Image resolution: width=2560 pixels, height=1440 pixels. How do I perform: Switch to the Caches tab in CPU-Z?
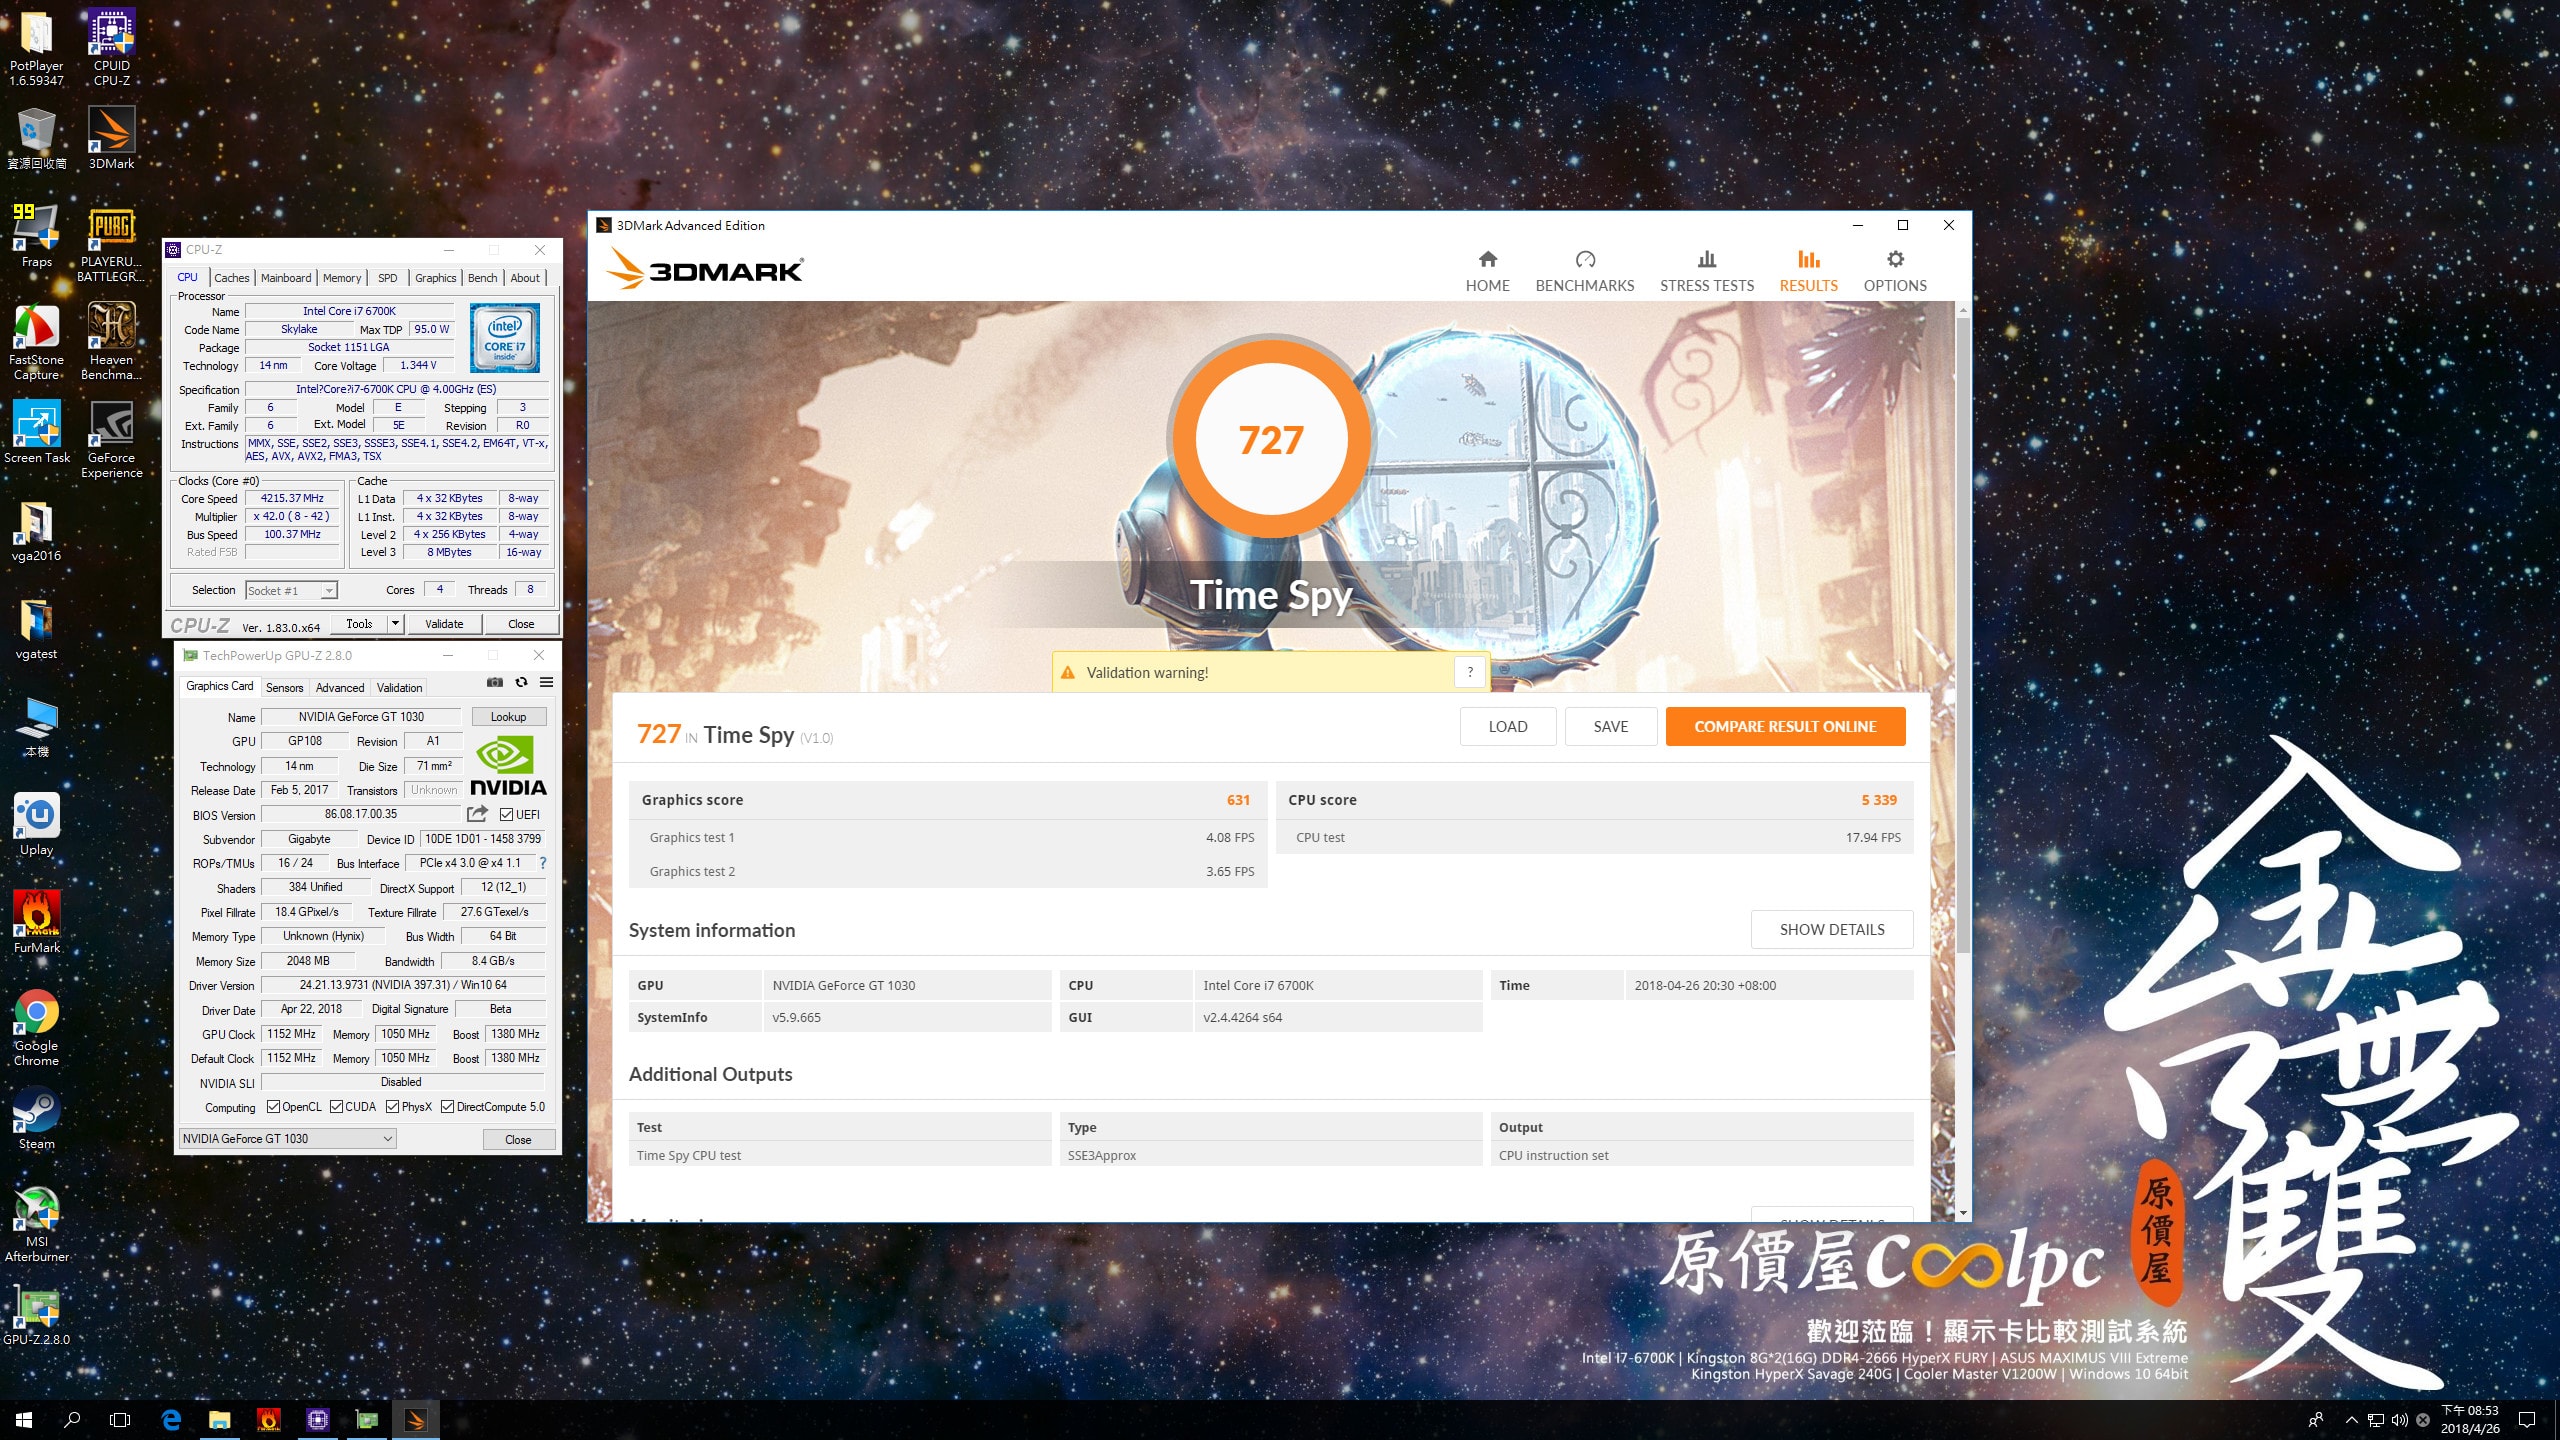pyautogui.click(x=231, y=278)
